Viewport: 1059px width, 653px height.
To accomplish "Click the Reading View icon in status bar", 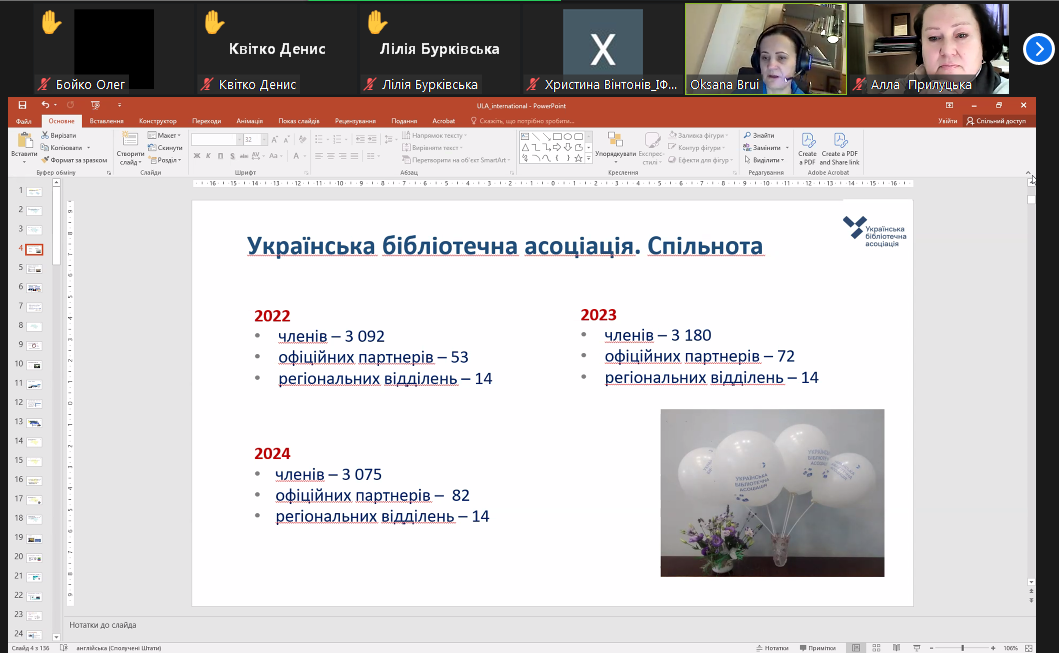I will 897,647.
